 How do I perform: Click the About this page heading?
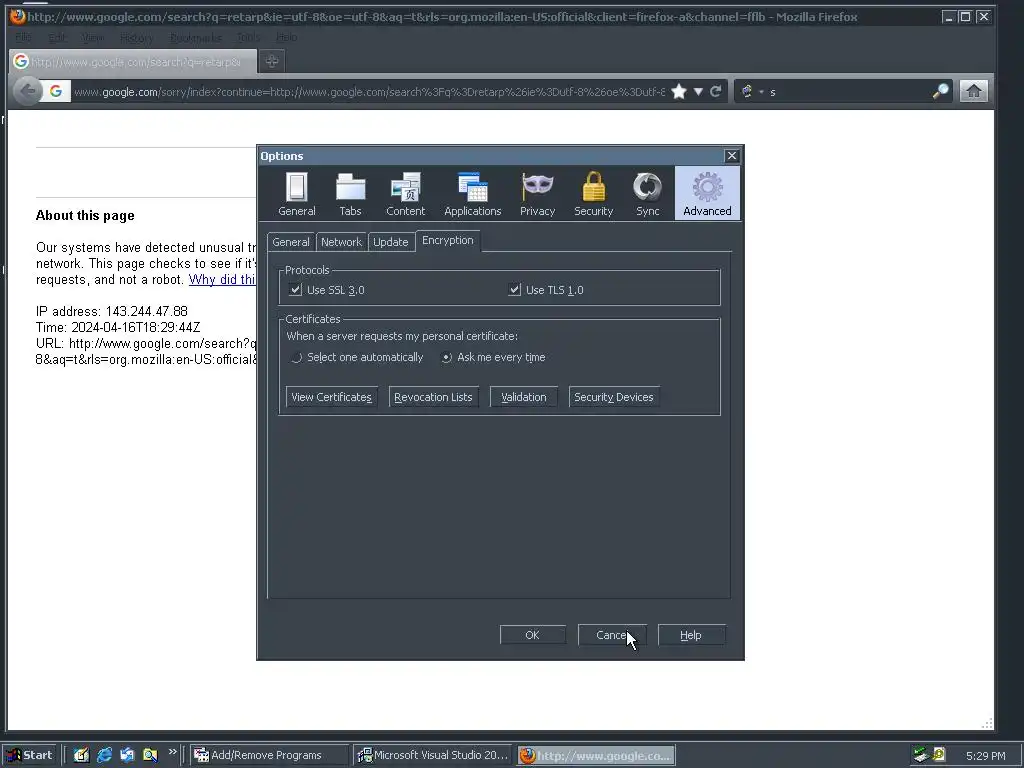click(85, 216)
